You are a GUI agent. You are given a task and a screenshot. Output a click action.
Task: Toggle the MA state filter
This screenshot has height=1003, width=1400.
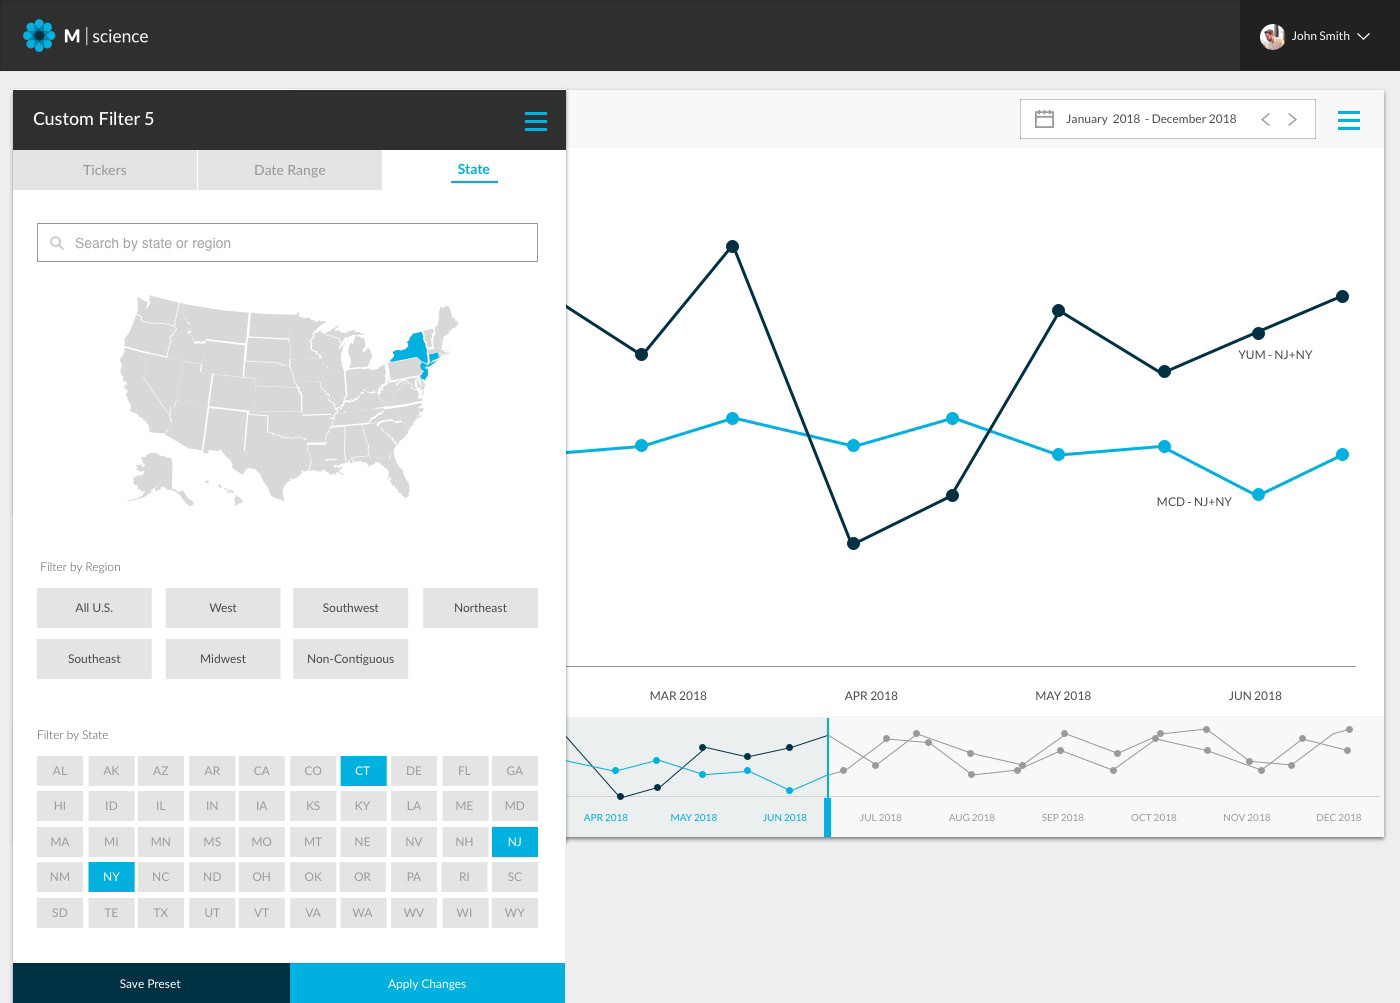60,842
